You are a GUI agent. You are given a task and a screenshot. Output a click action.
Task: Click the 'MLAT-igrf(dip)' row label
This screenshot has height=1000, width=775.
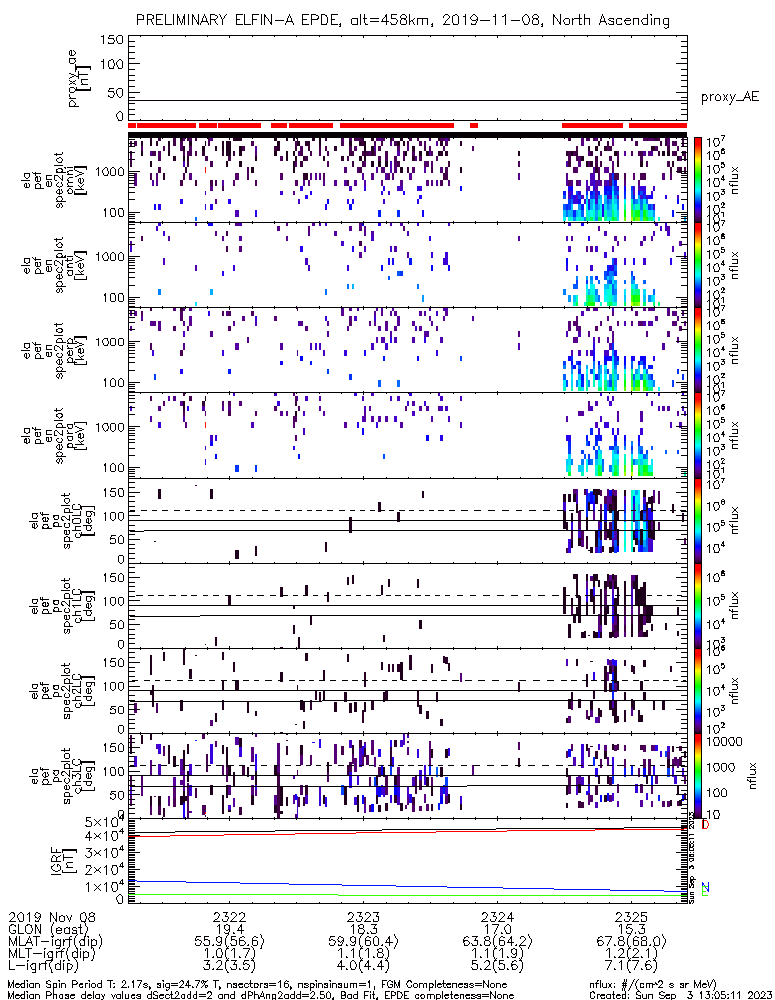[x=57, y=943]
